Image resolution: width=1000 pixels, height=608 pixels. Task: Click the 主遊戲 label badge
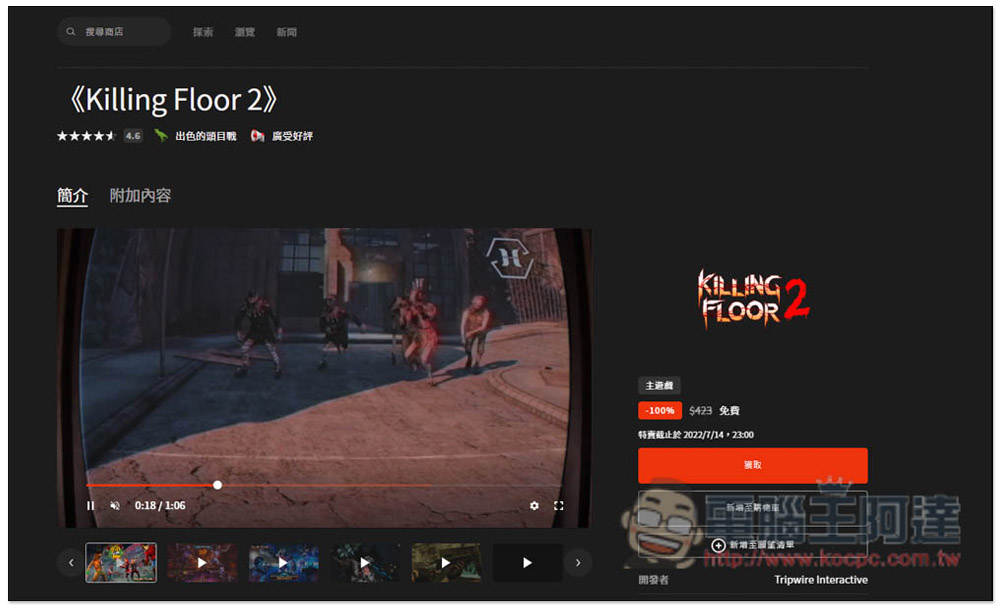tap(659, 385)
